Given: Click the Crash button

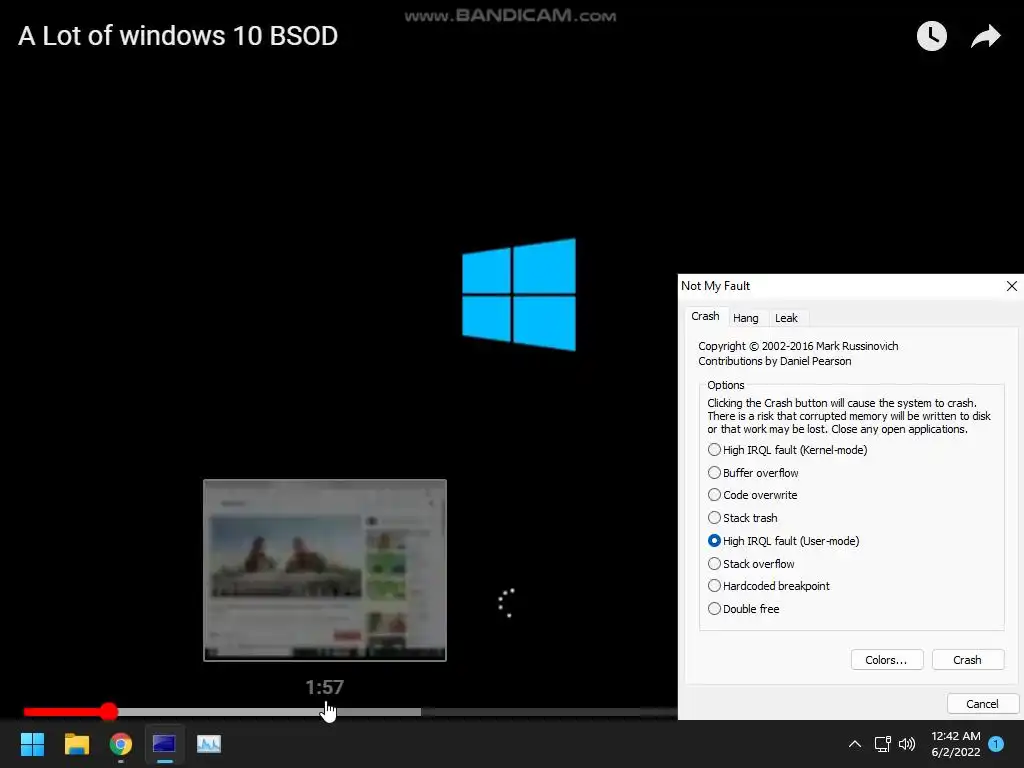Looking at the screenshot, I should (x=967, y=660).
